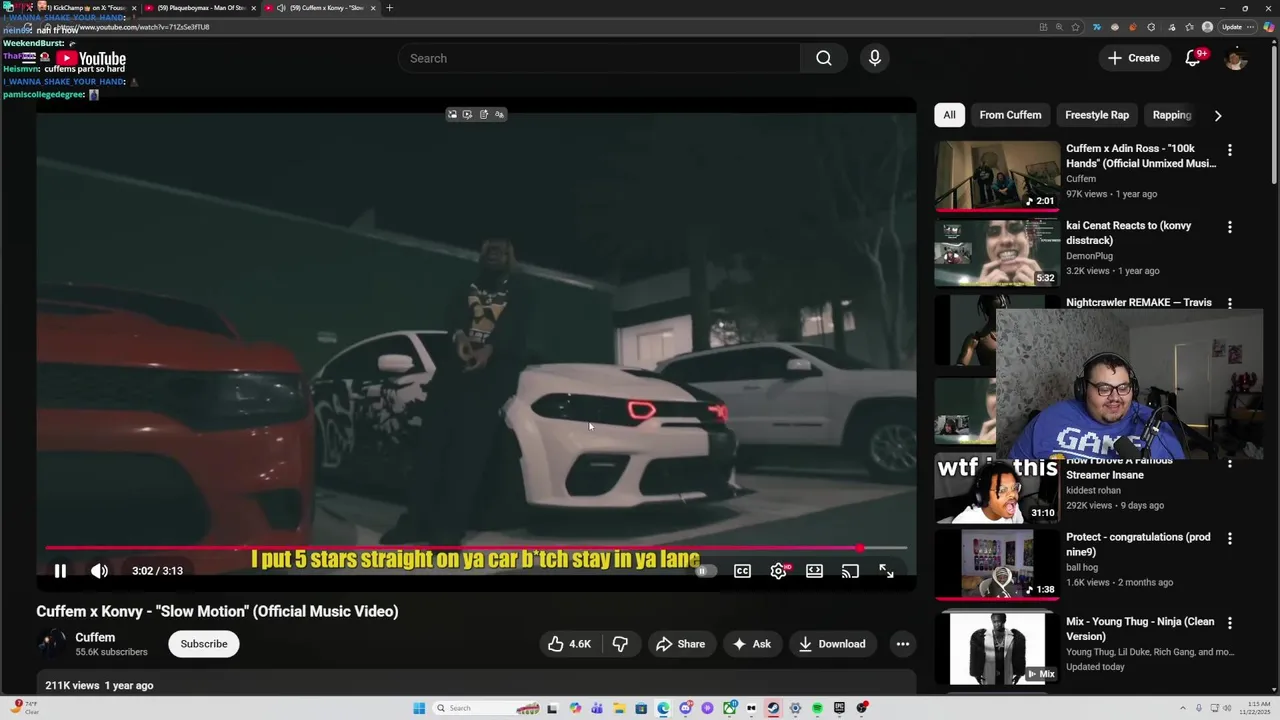This screenshot has width=1280, height=720.
Task: Open Copilot icon in browser toolbar
Action: [1269, 27]
